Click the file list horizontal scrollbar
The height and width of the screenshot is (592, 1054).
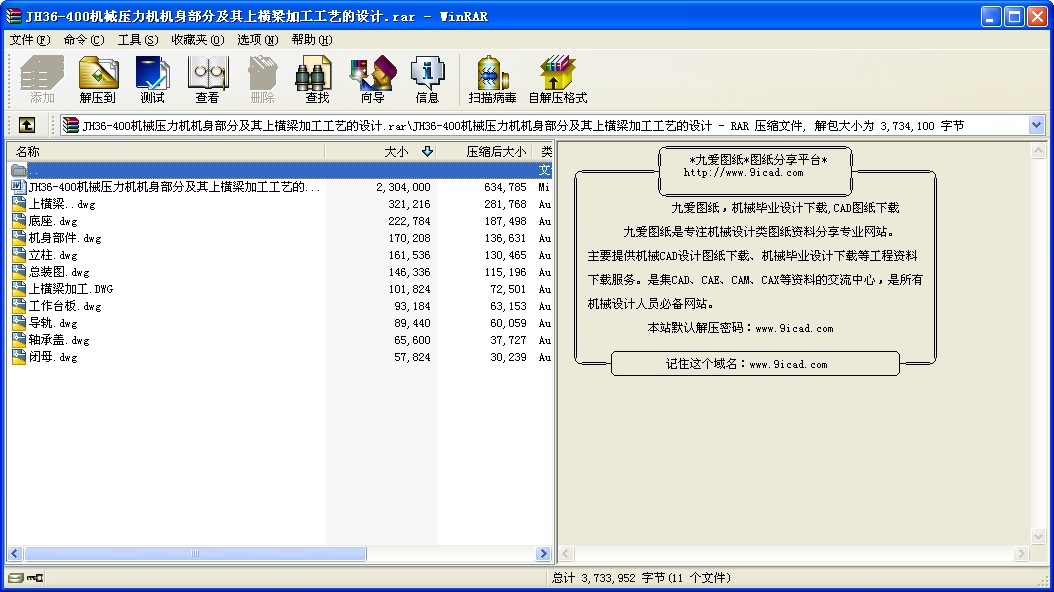[195, 553]
